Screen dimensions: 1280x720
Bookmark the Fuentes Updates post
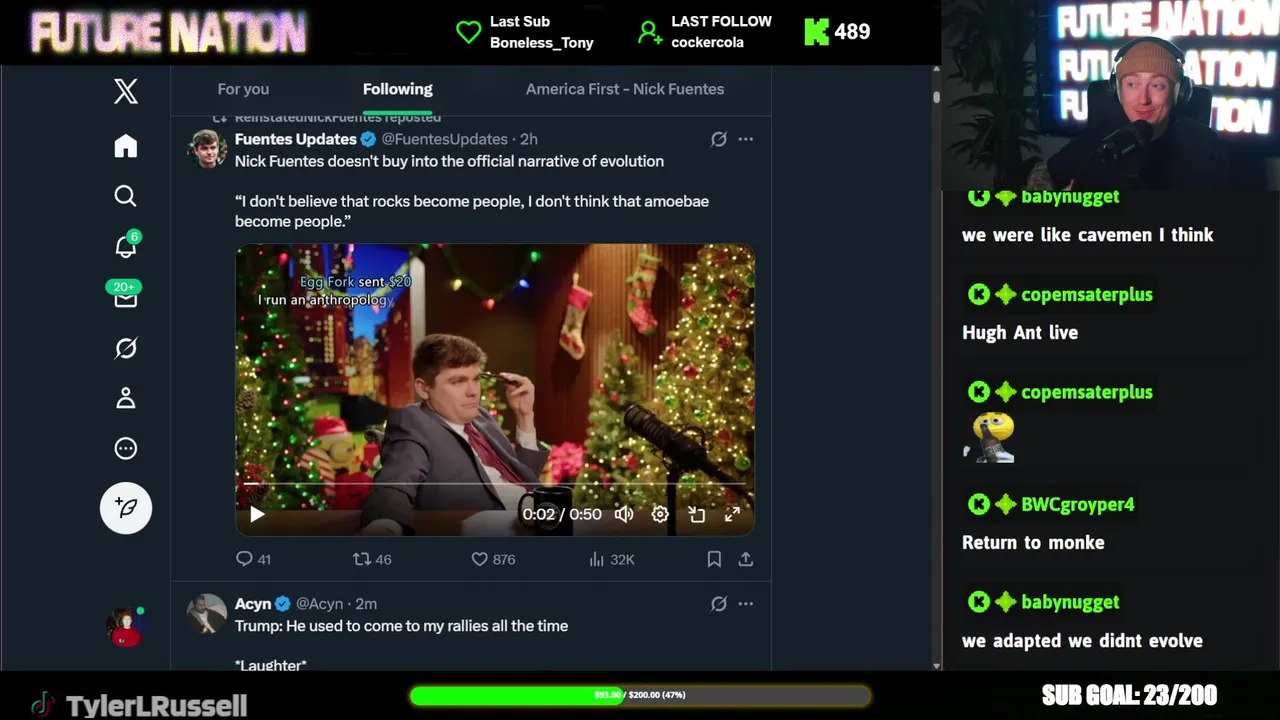click(x=714, y=559)
